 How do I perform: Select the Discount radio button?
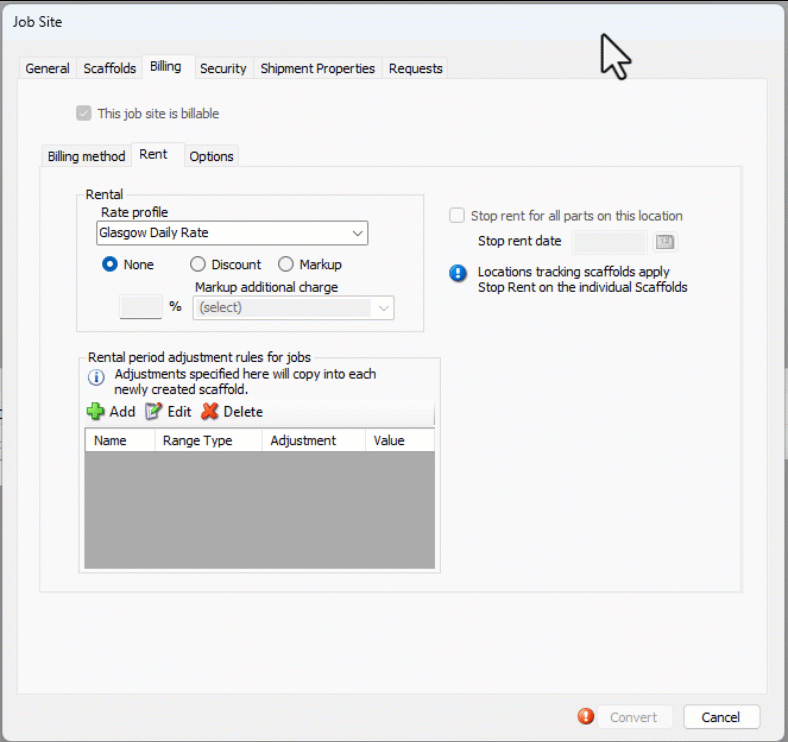[x=197, y=265]
